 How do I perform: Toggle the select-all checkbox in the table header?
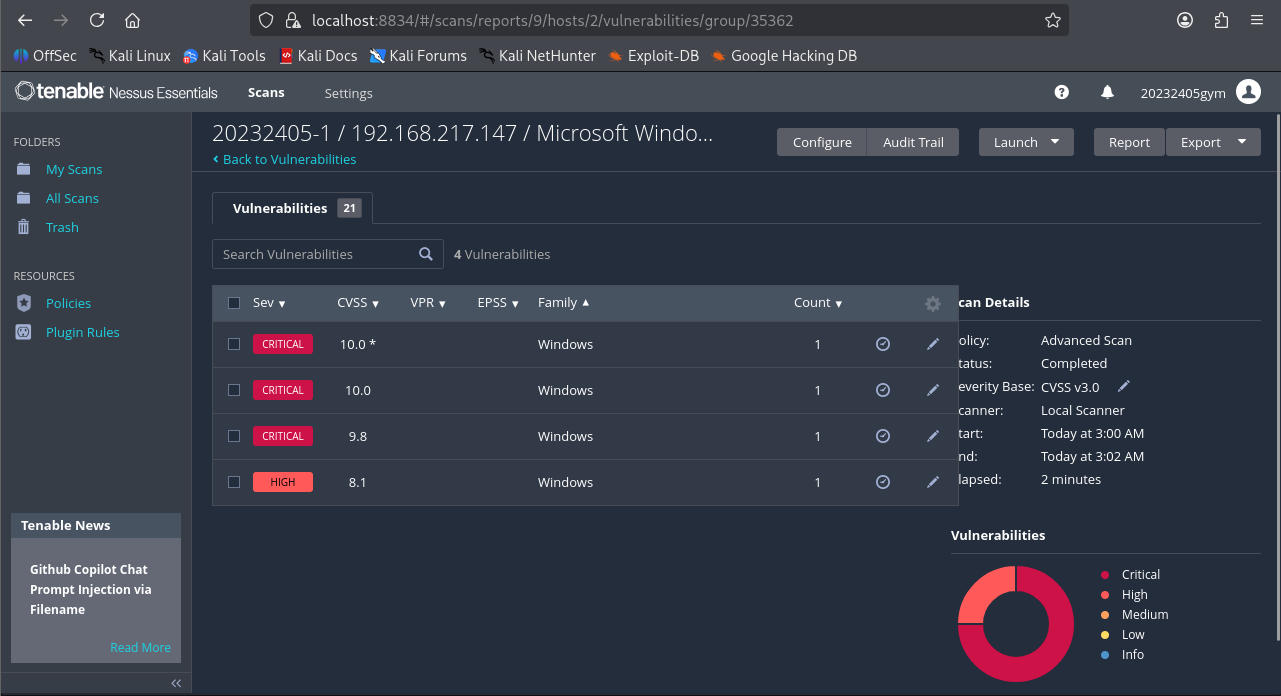click(234, 303)
